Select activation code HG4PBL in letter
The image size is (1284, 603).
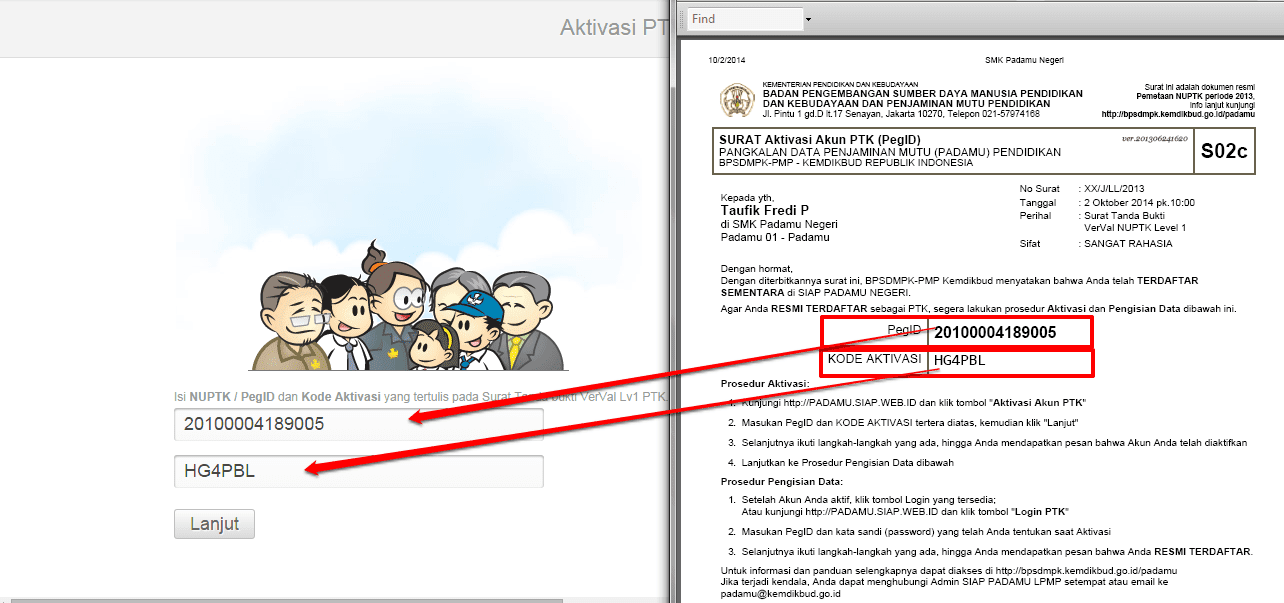[x=960, y=360]
